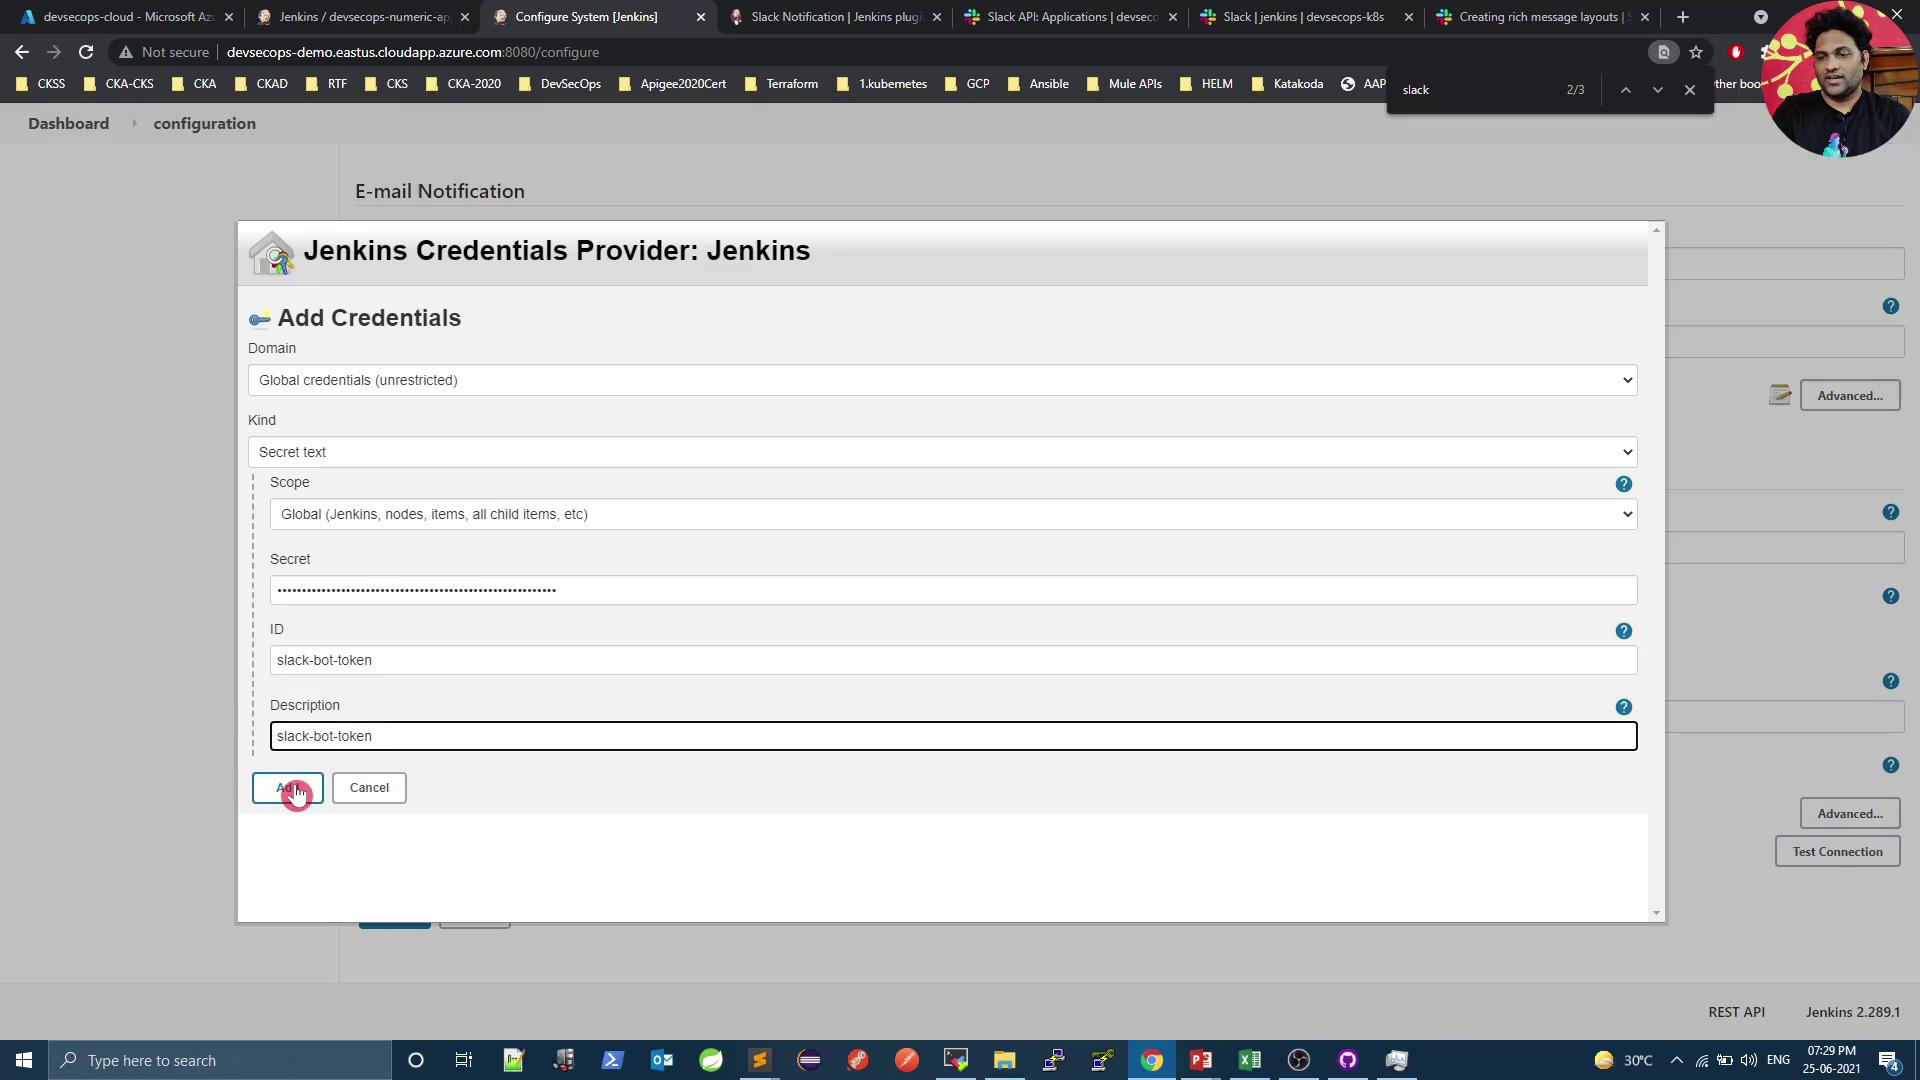Click the Test Connection button
1920x1080 pixels.
pyautogui.click(x=1837, y=852)
